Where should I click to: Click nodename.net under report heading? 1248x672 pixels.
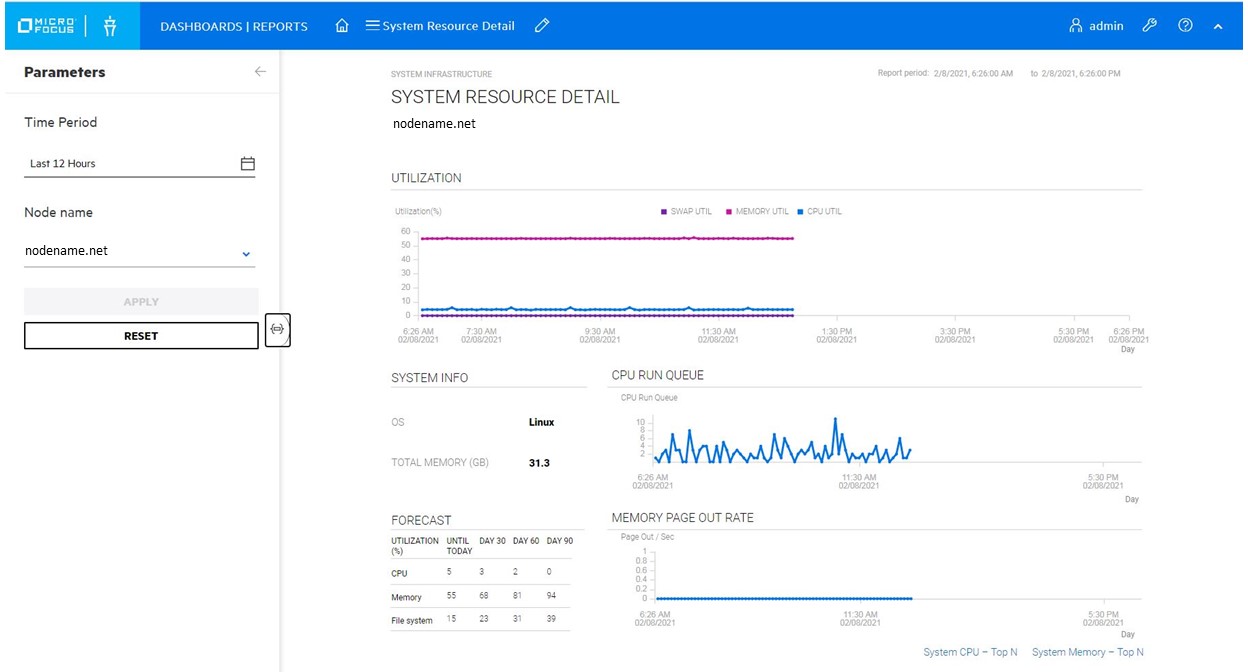tap(435, 124)
